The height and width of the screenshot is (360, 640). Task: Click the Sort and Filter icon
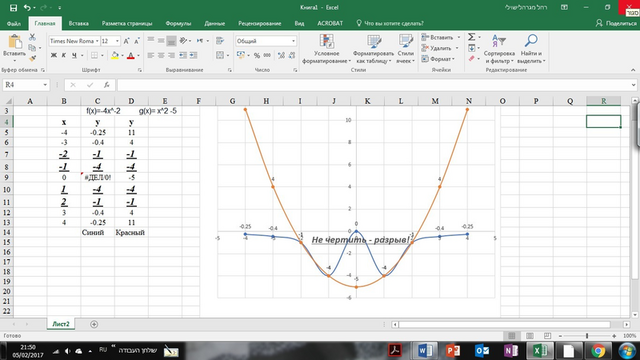[x=499, y=41]
